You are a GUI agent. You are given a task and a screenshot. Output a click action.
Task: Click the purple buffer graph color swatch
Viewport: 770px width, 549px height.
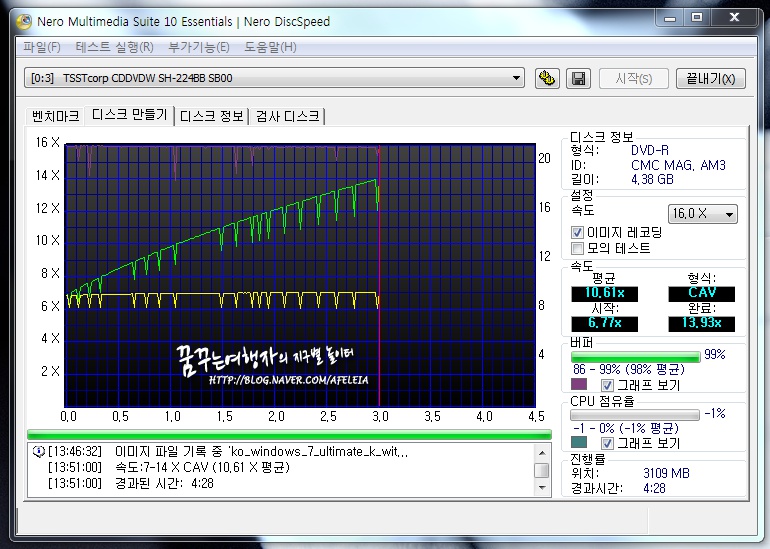(579, 384)
